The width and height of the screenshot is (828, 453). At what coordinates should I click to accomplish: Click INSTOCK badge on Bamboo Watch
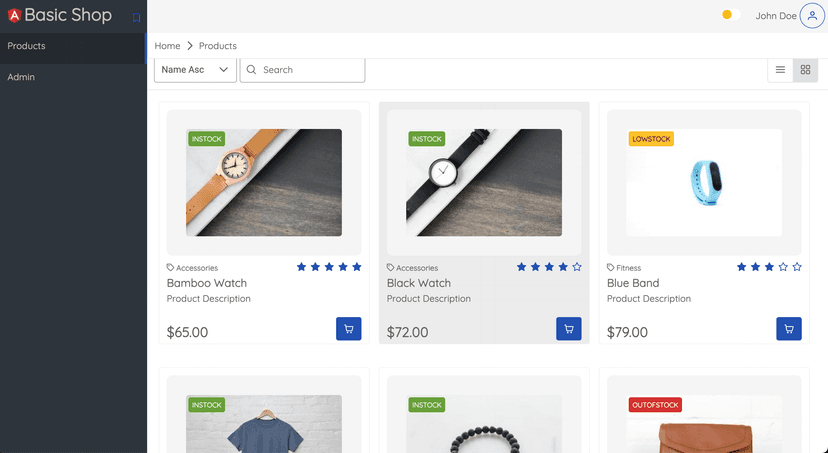click(x=206, y=139)
